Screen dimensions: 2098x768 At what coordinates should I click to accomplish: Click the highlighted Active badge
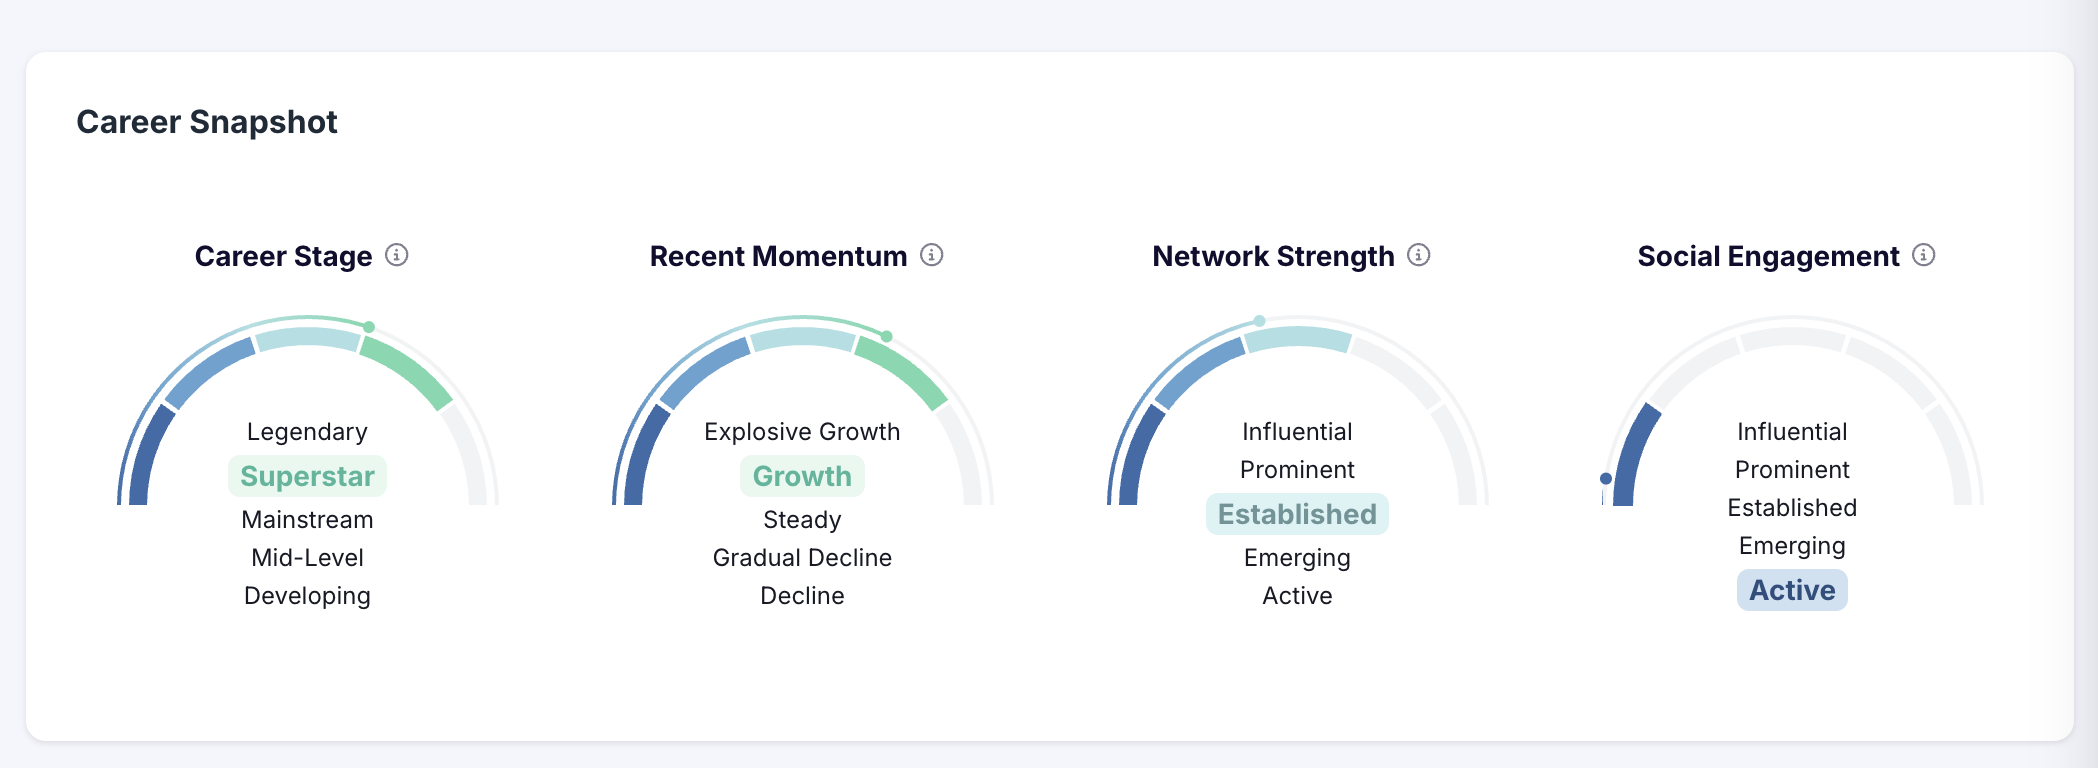(1792, 590)
